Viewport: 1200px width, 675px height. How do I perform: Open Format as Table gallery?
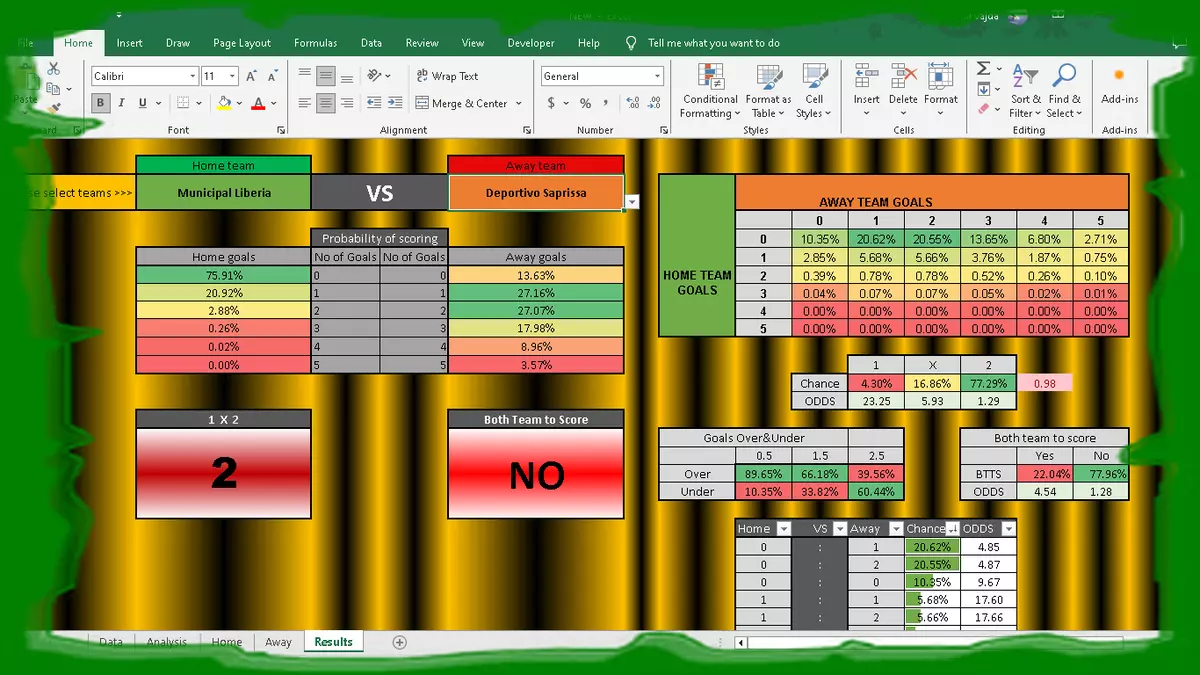tap(768, 92)
